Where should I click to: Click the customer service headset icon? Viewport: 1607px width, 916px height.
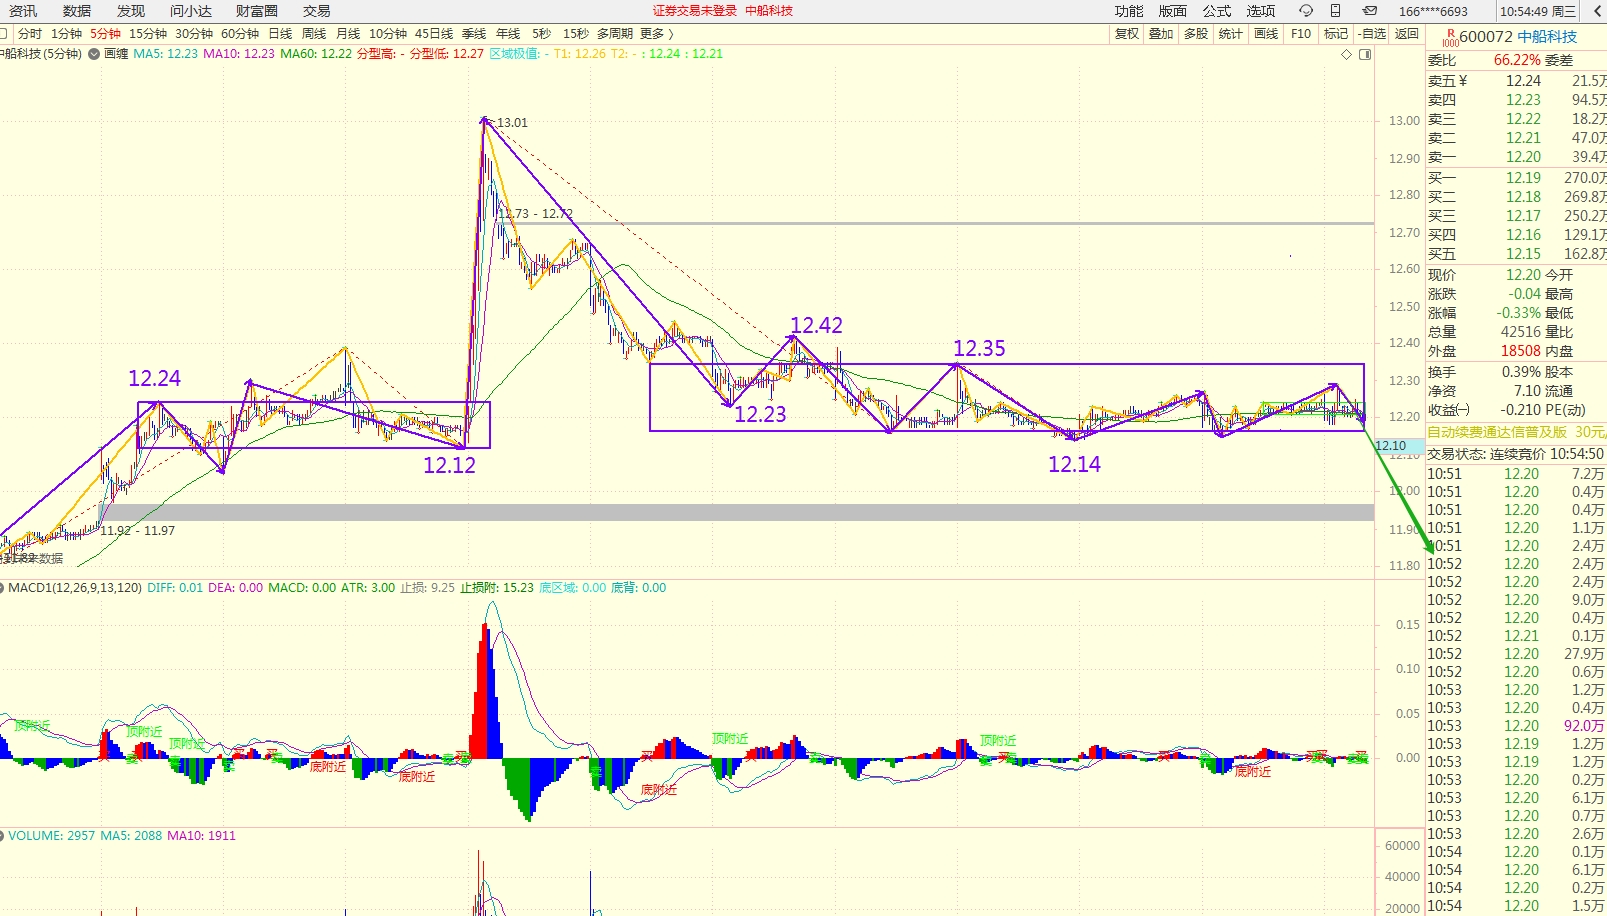point(1306,11)
